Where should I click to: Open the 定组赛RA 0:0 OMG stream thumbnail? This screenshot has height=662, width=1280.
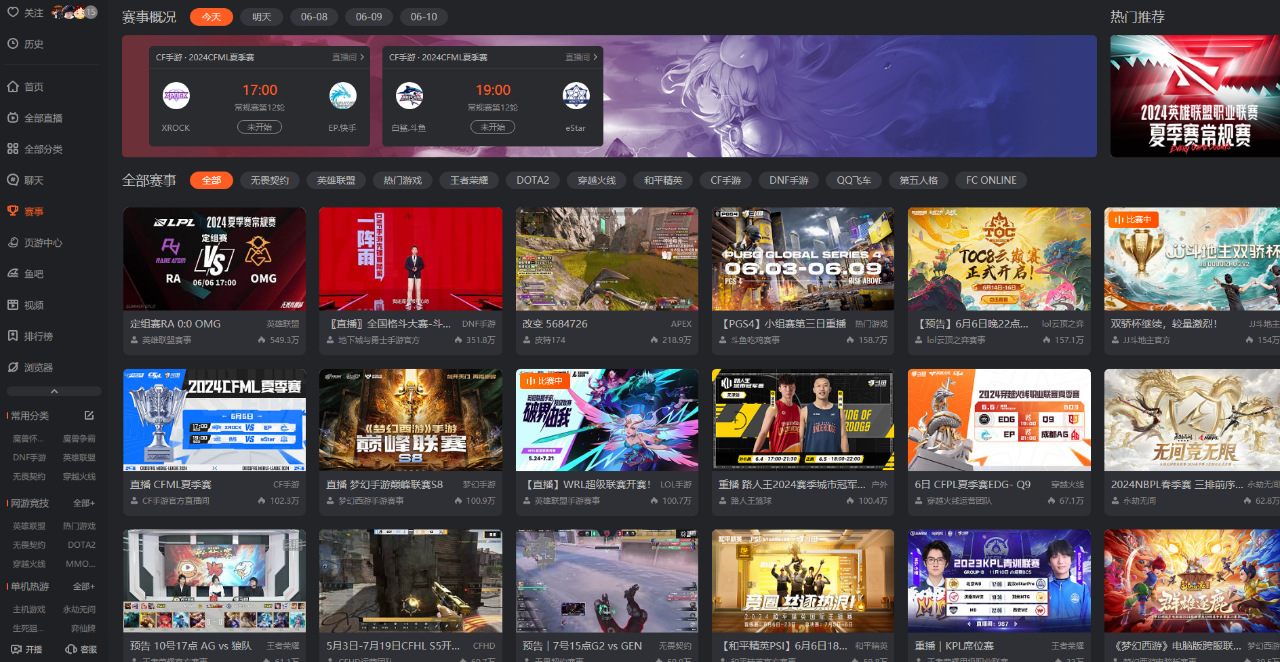[x=214, y=259]
